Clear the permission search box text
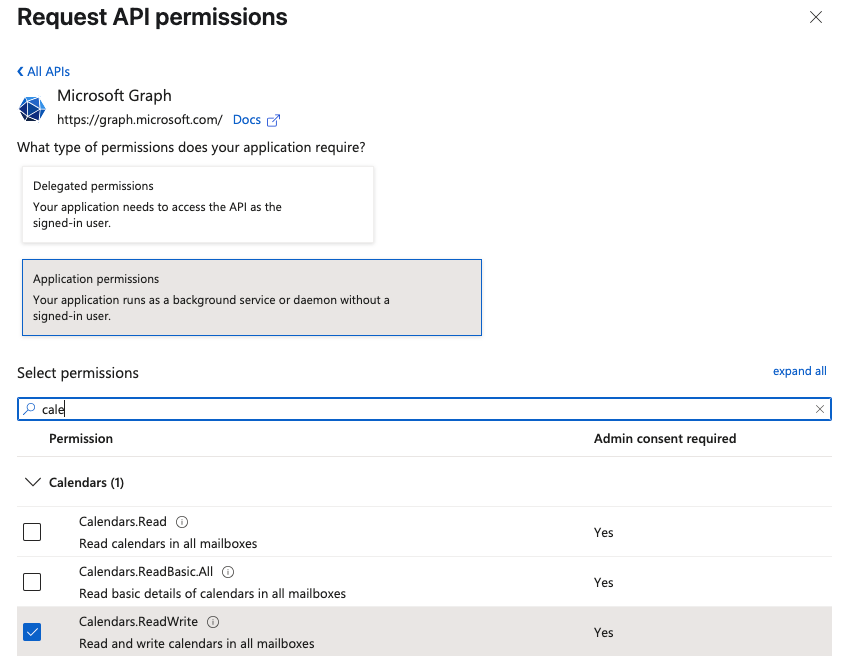 820,409
